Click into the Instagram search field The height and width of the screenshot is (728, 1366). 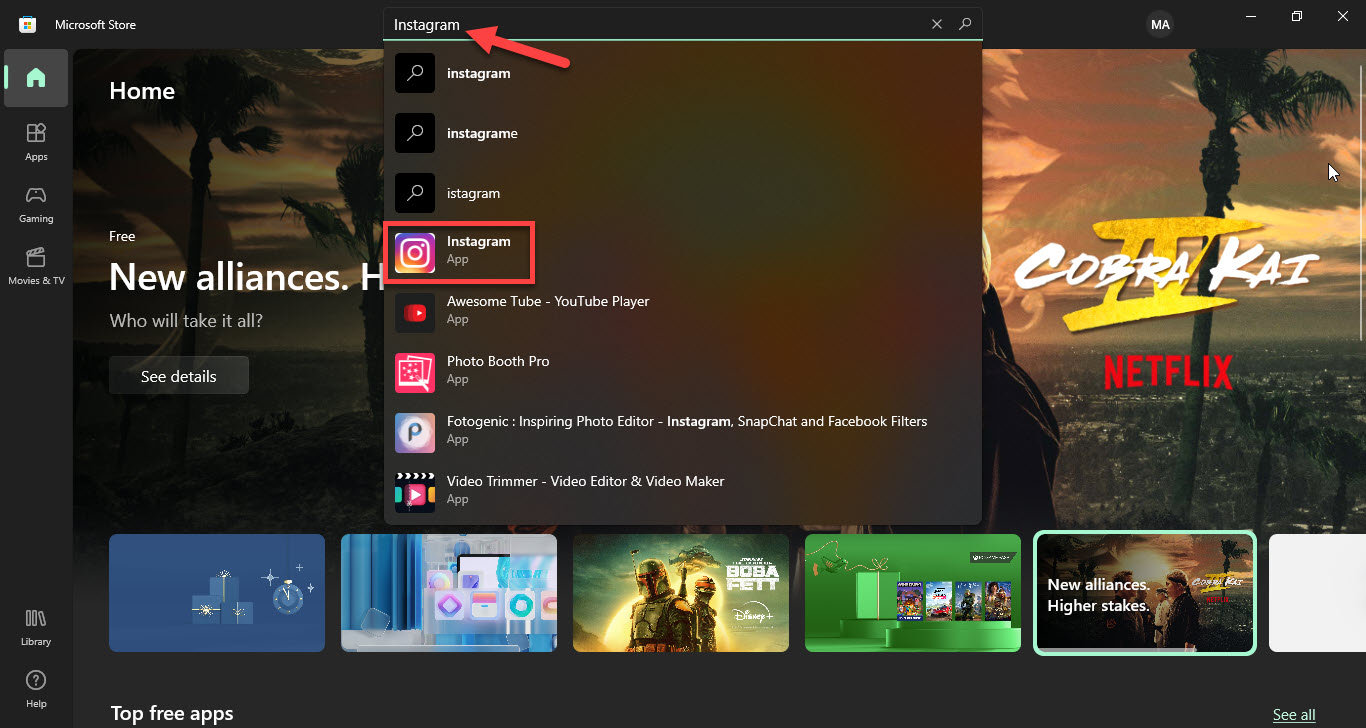coord(650,25)
